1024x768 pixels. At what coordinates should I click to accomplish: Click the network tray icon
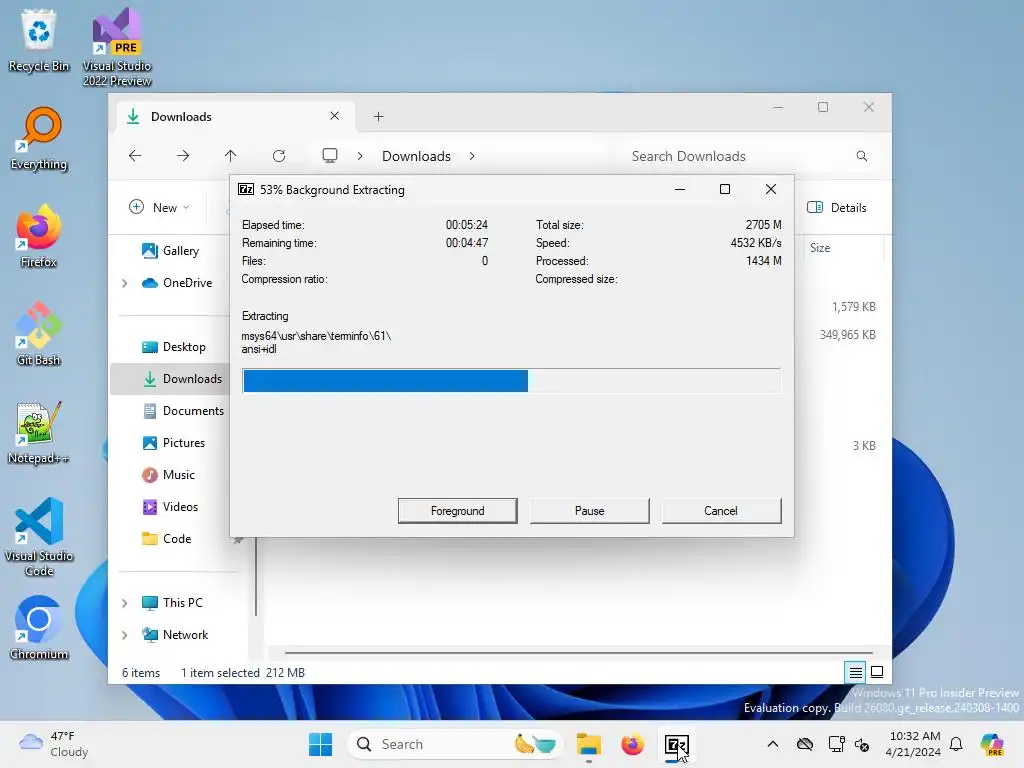[x=836, y=744]
